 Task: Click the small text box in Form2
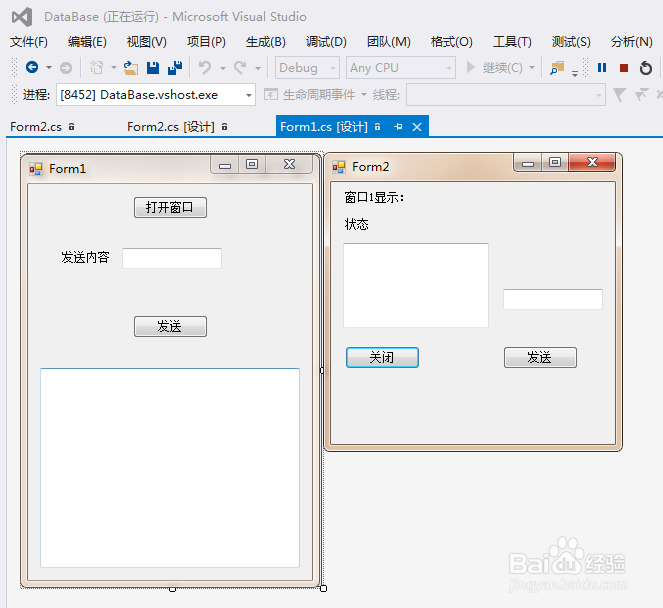[553, 299]
